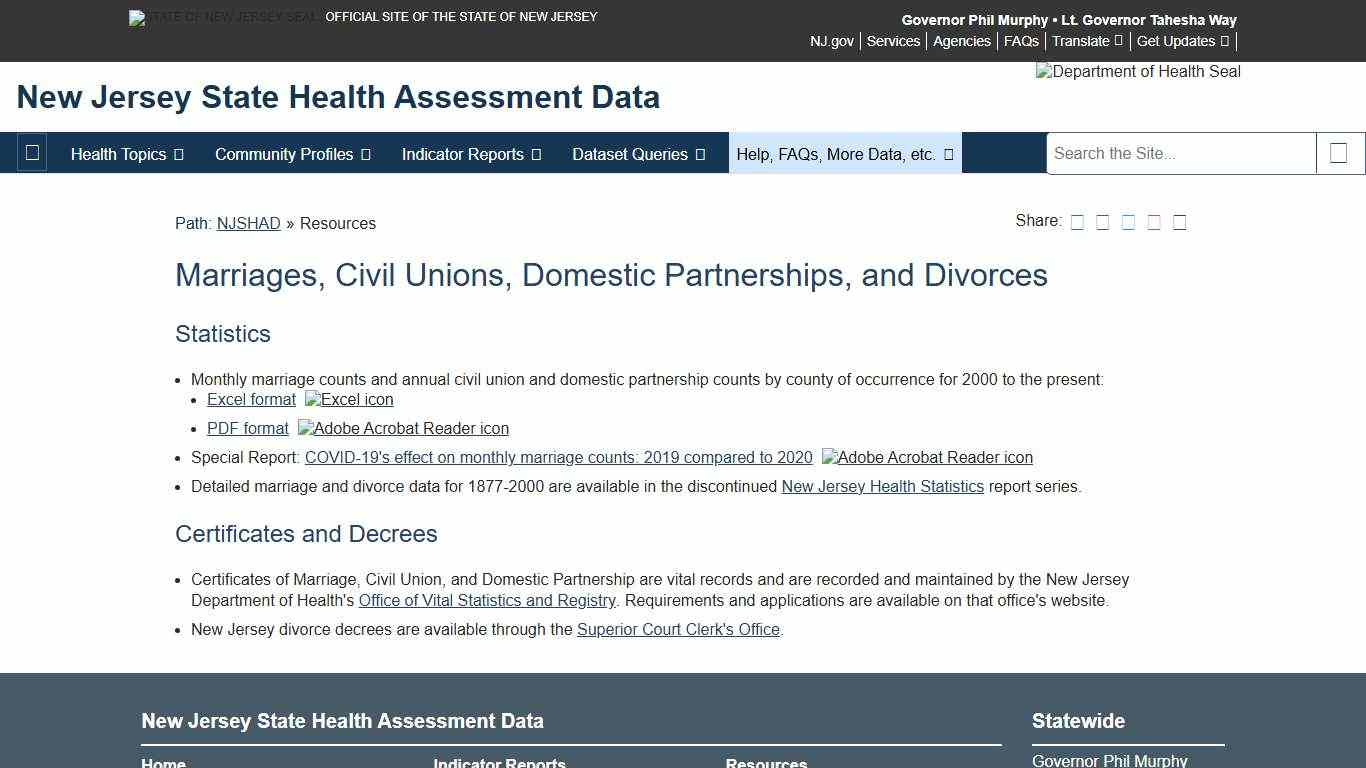Click the highlighted third share icon
This screenshot has height=768, width=1366.
coord(1129,221)
